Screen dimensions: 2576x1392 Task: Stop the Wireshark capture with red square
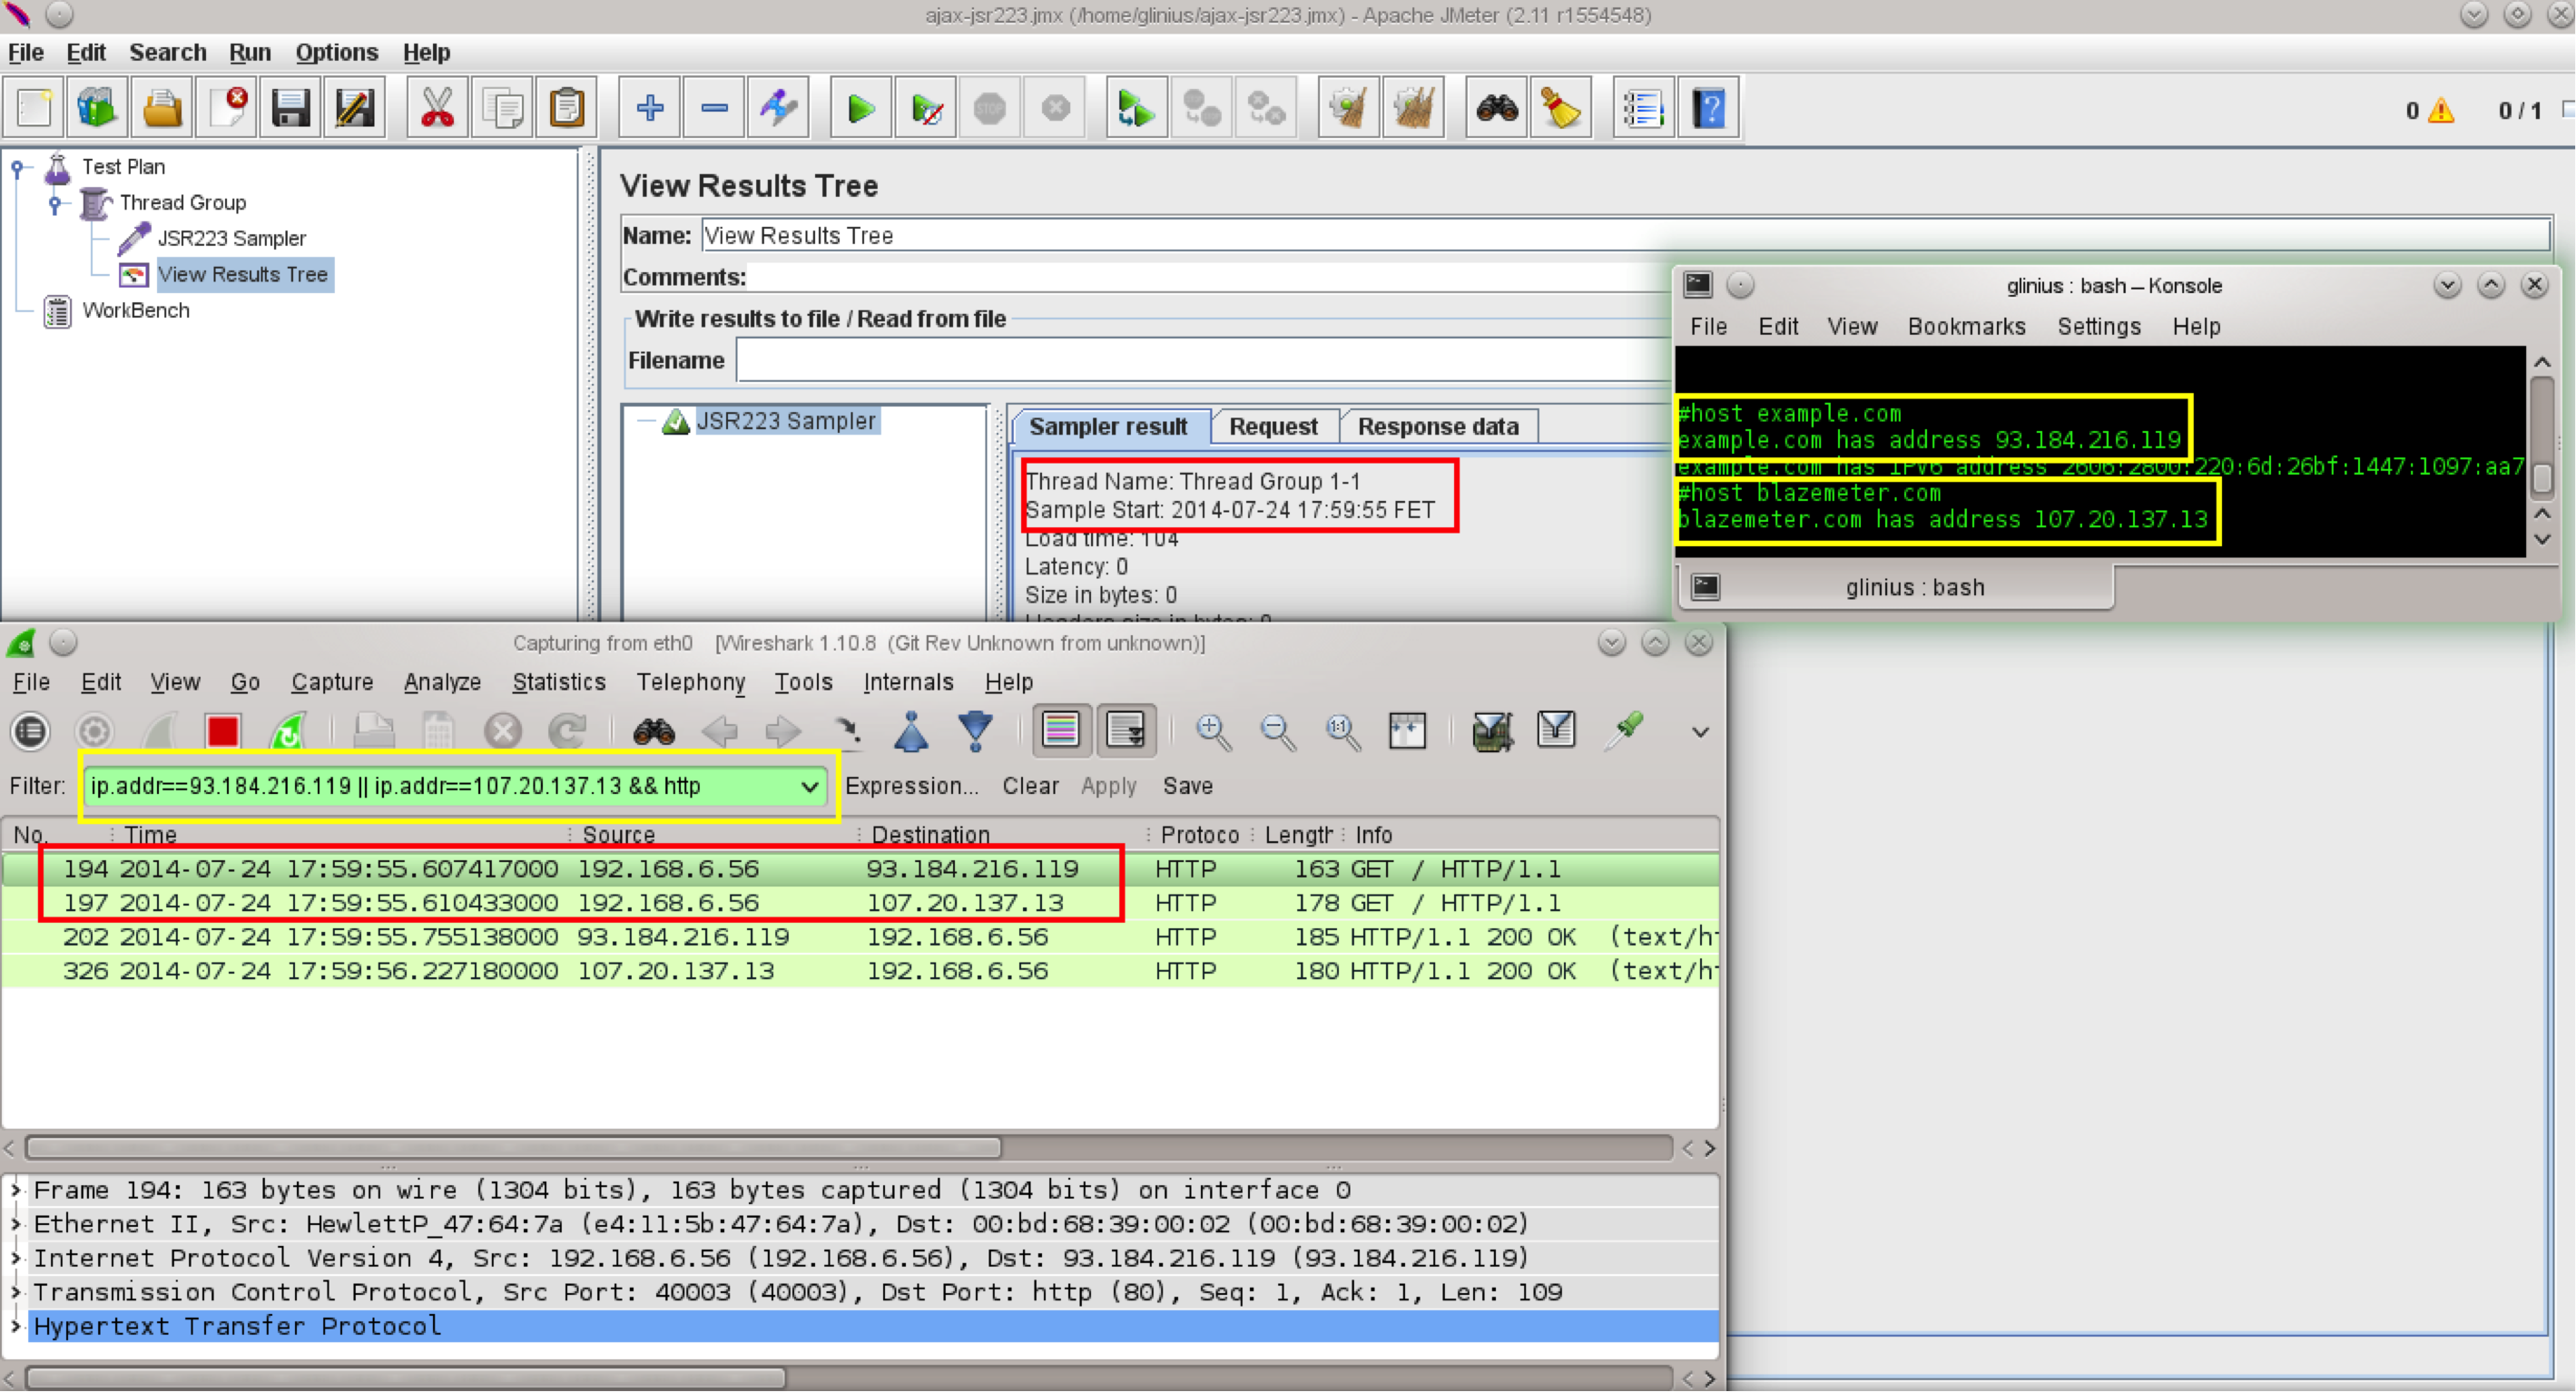[x=222, y=732]
